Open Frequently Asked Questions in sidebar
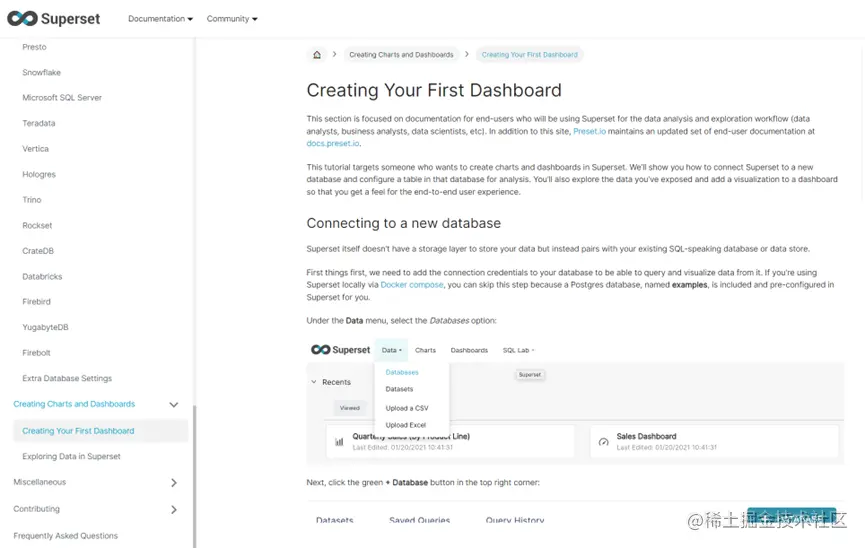The width and height of the screenshot is (865, 548). (66, 536)
